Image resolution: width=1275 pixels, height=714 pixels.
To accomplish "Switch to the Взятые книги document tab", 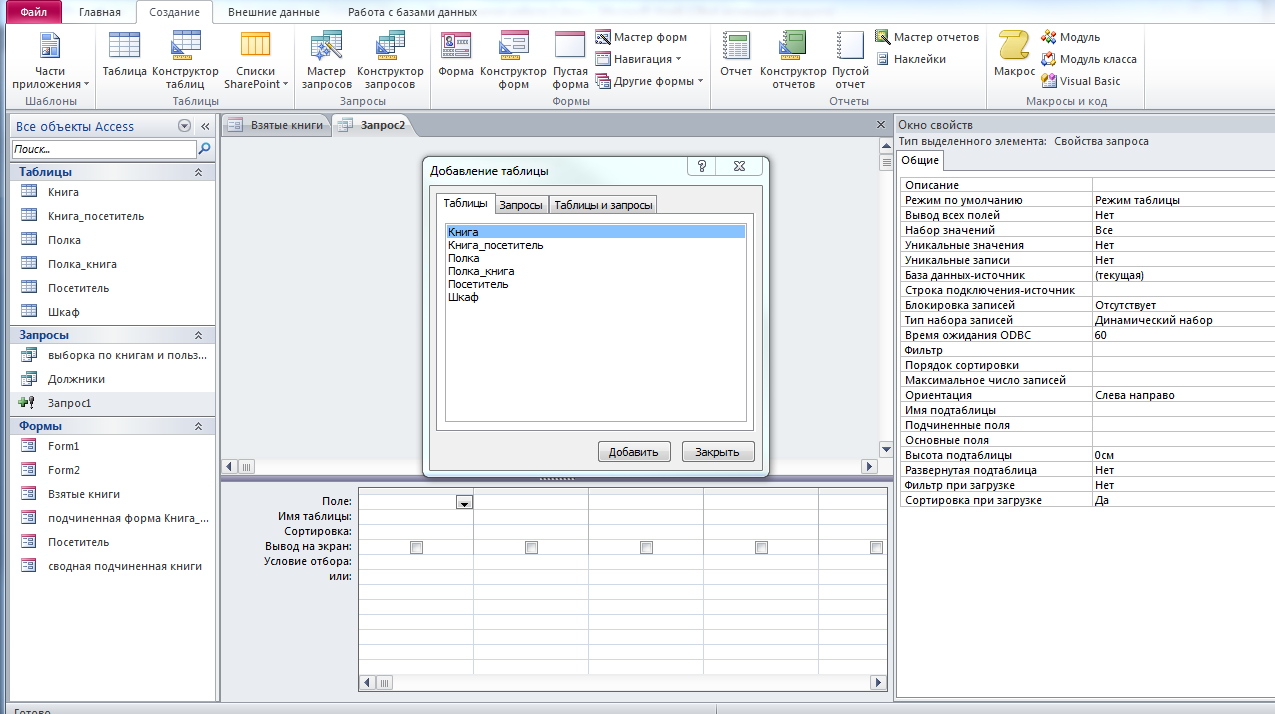I will (275, 125).
